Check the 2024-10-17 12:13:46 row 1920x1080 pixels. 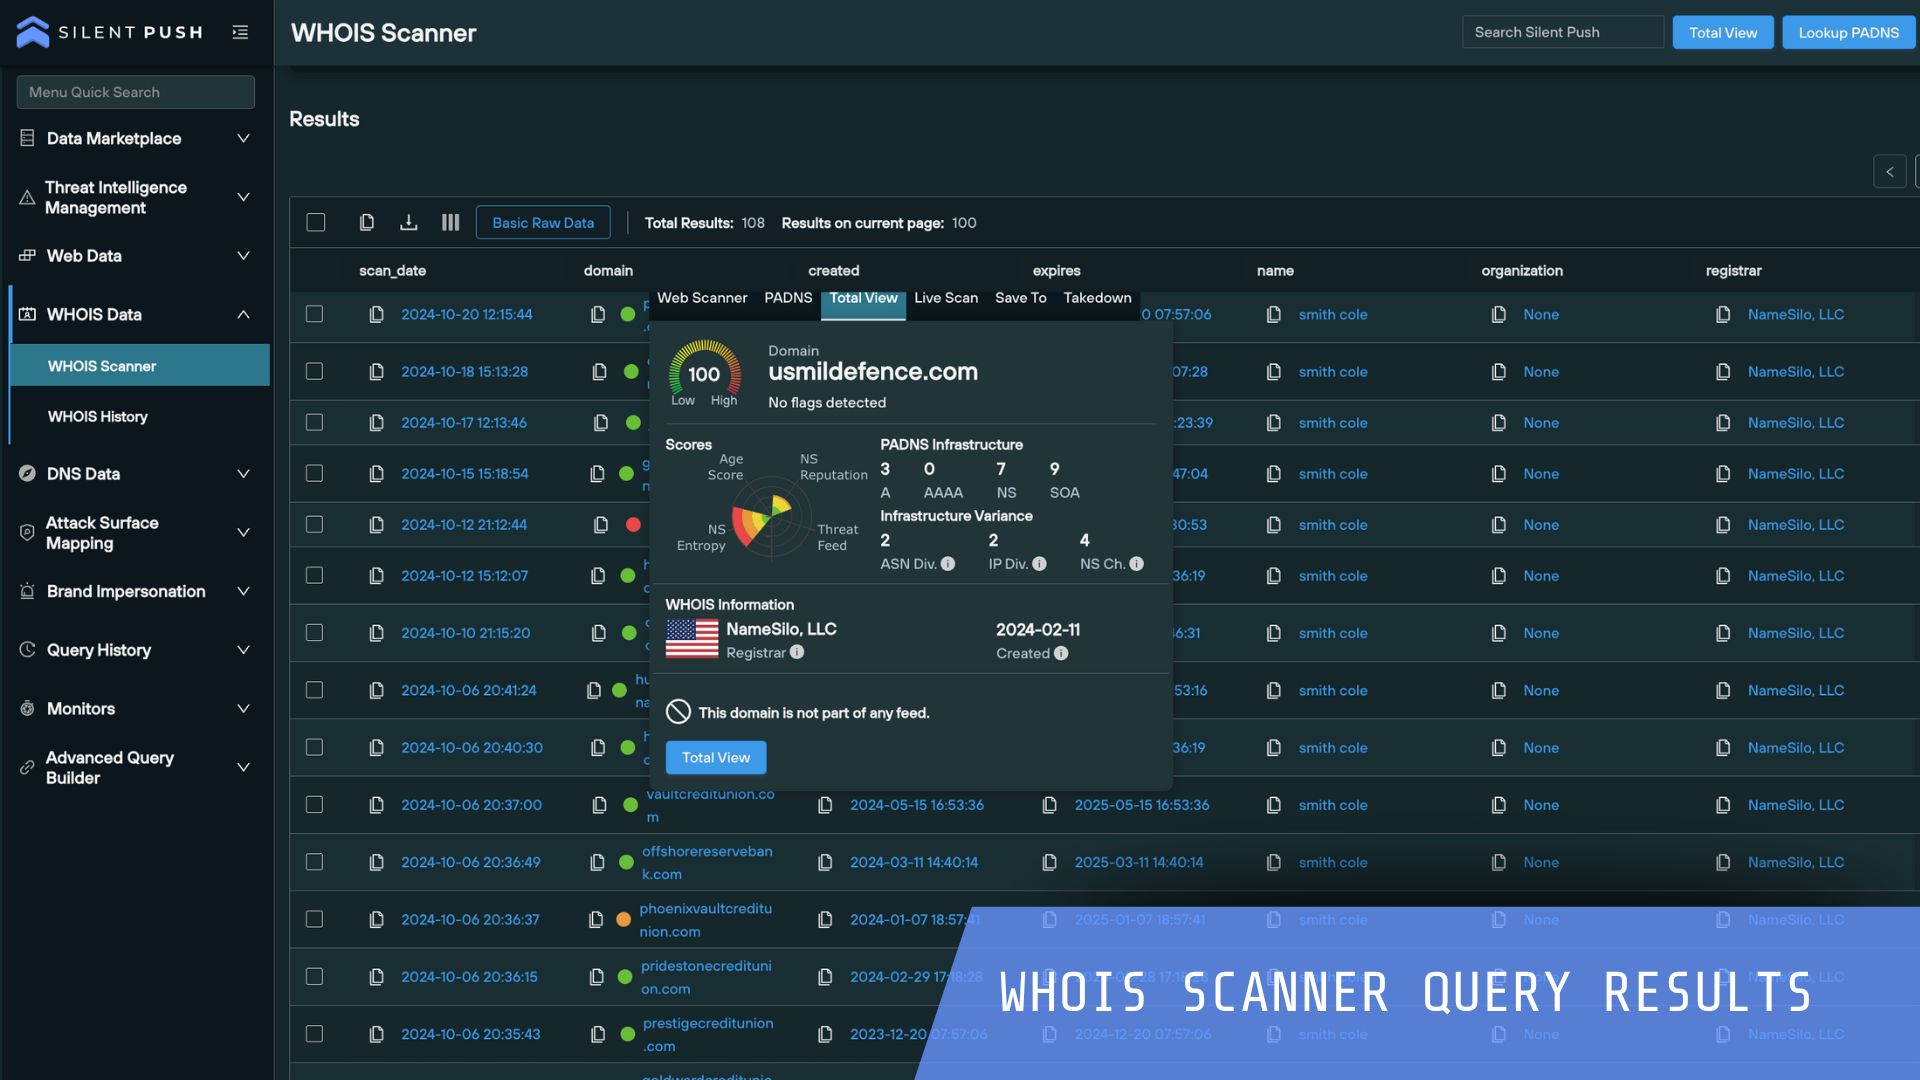314,422
